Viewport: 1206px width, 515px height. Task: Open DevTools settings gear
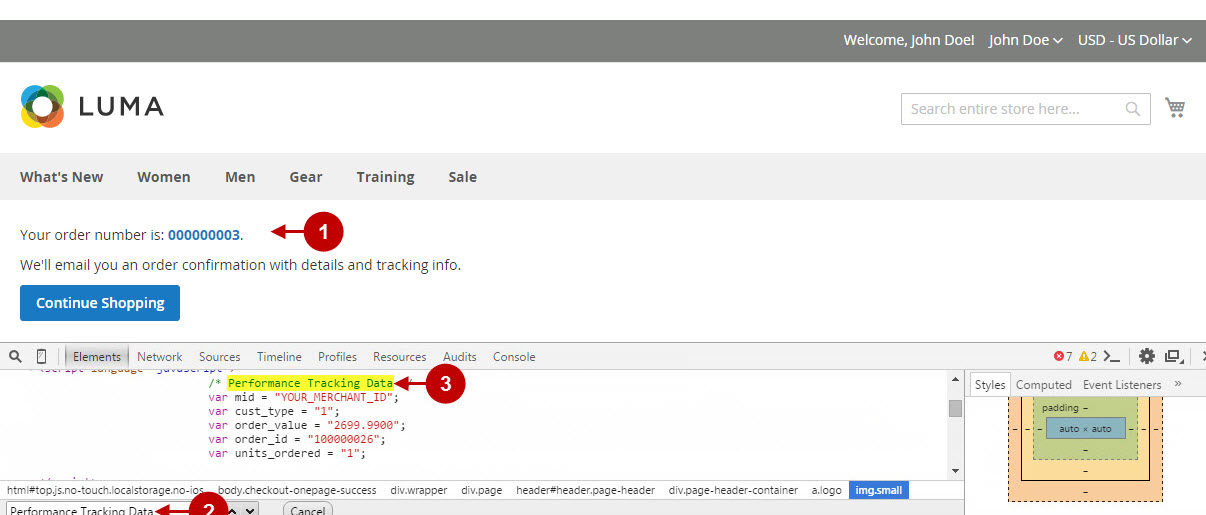[1146, 356]
